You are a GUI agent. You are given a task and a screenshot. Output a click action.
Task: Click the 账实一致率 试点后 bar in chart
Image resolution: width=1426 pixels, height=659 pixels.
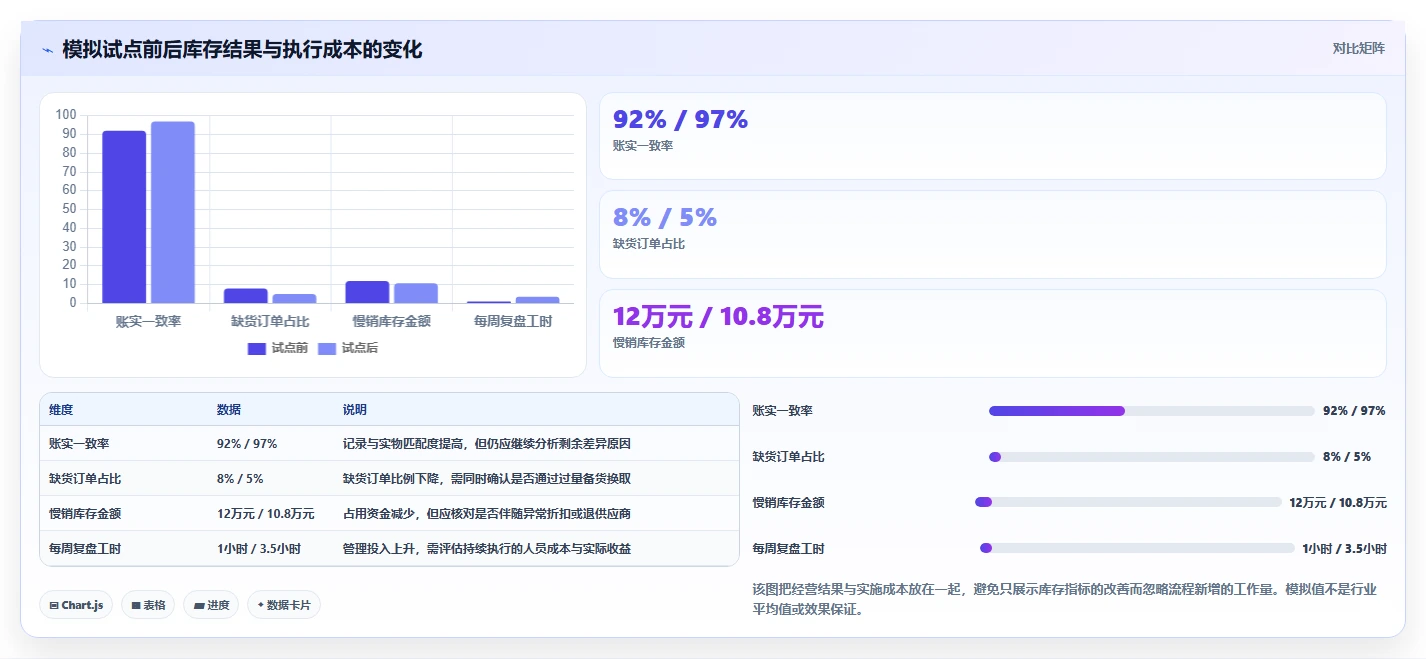pos(173,212)
